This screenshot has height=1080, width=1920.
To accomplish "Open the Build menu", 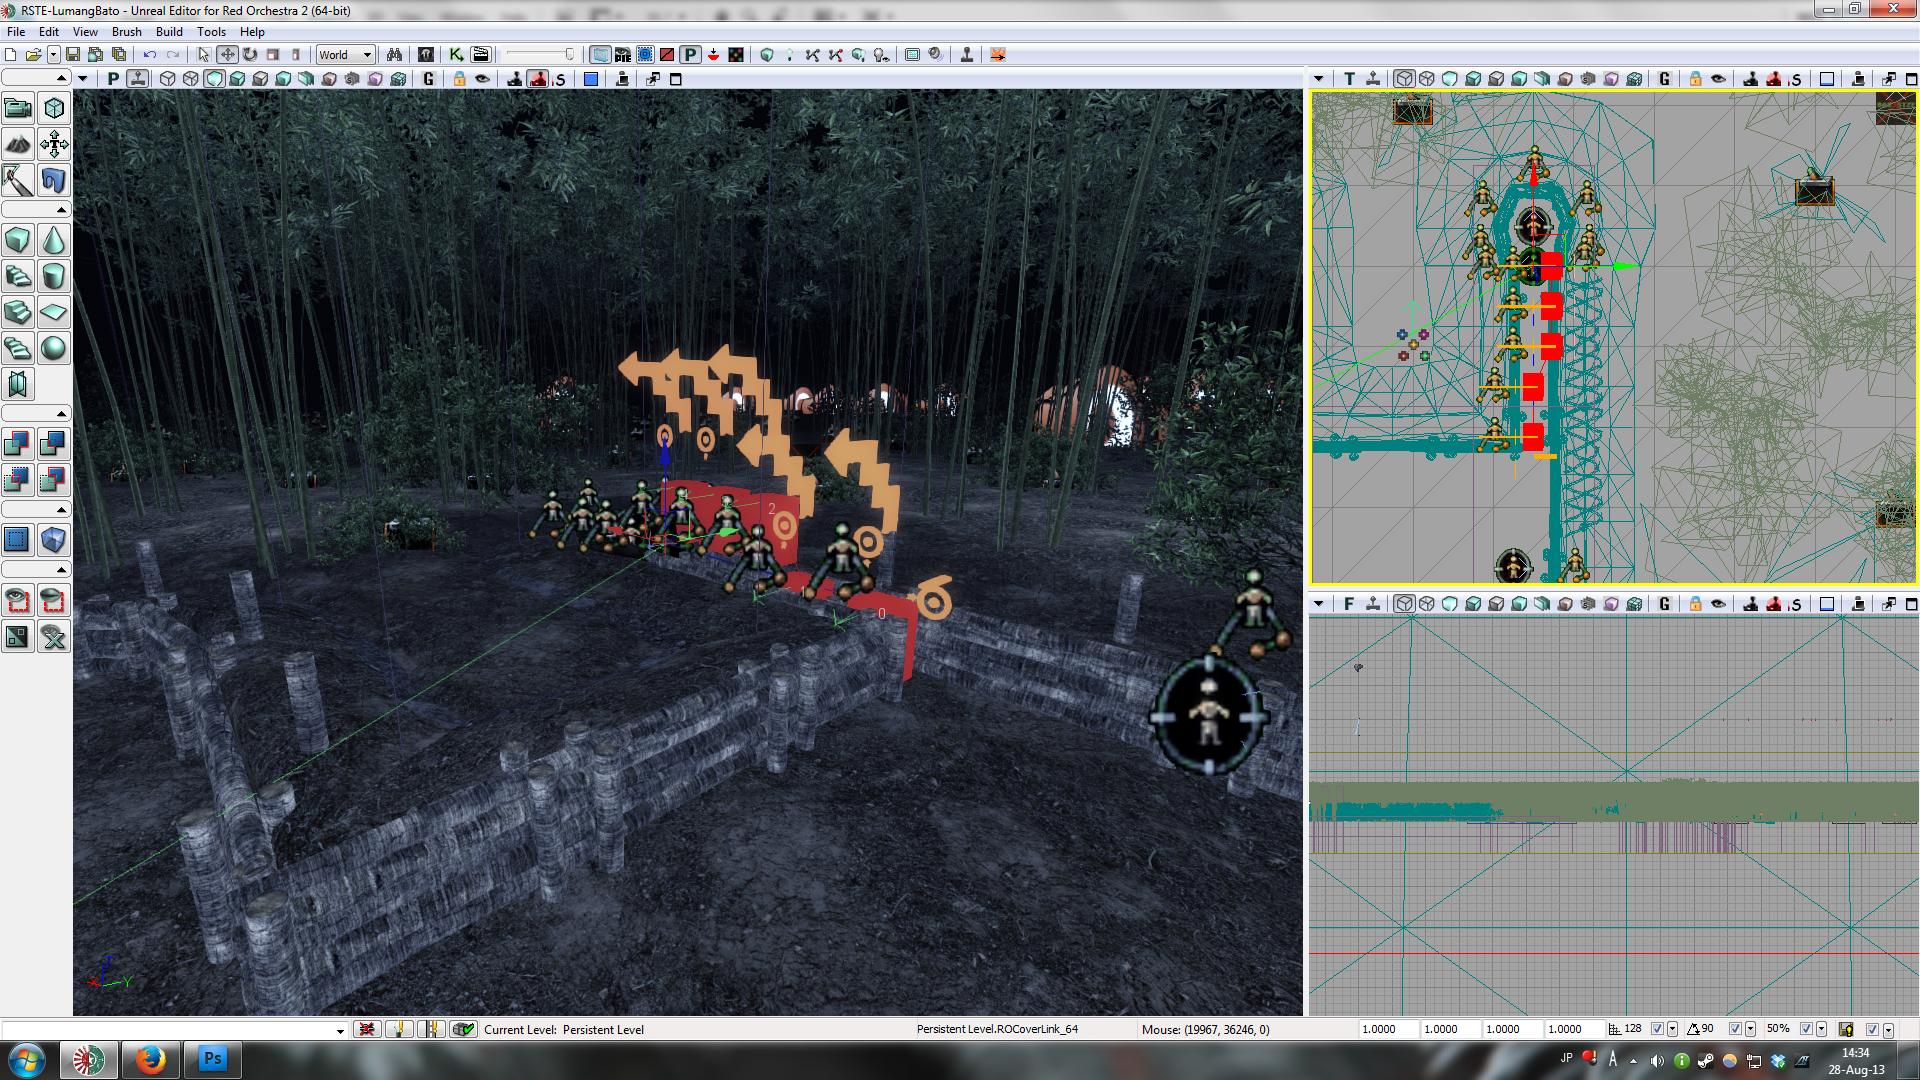I will tap(169, 32).
